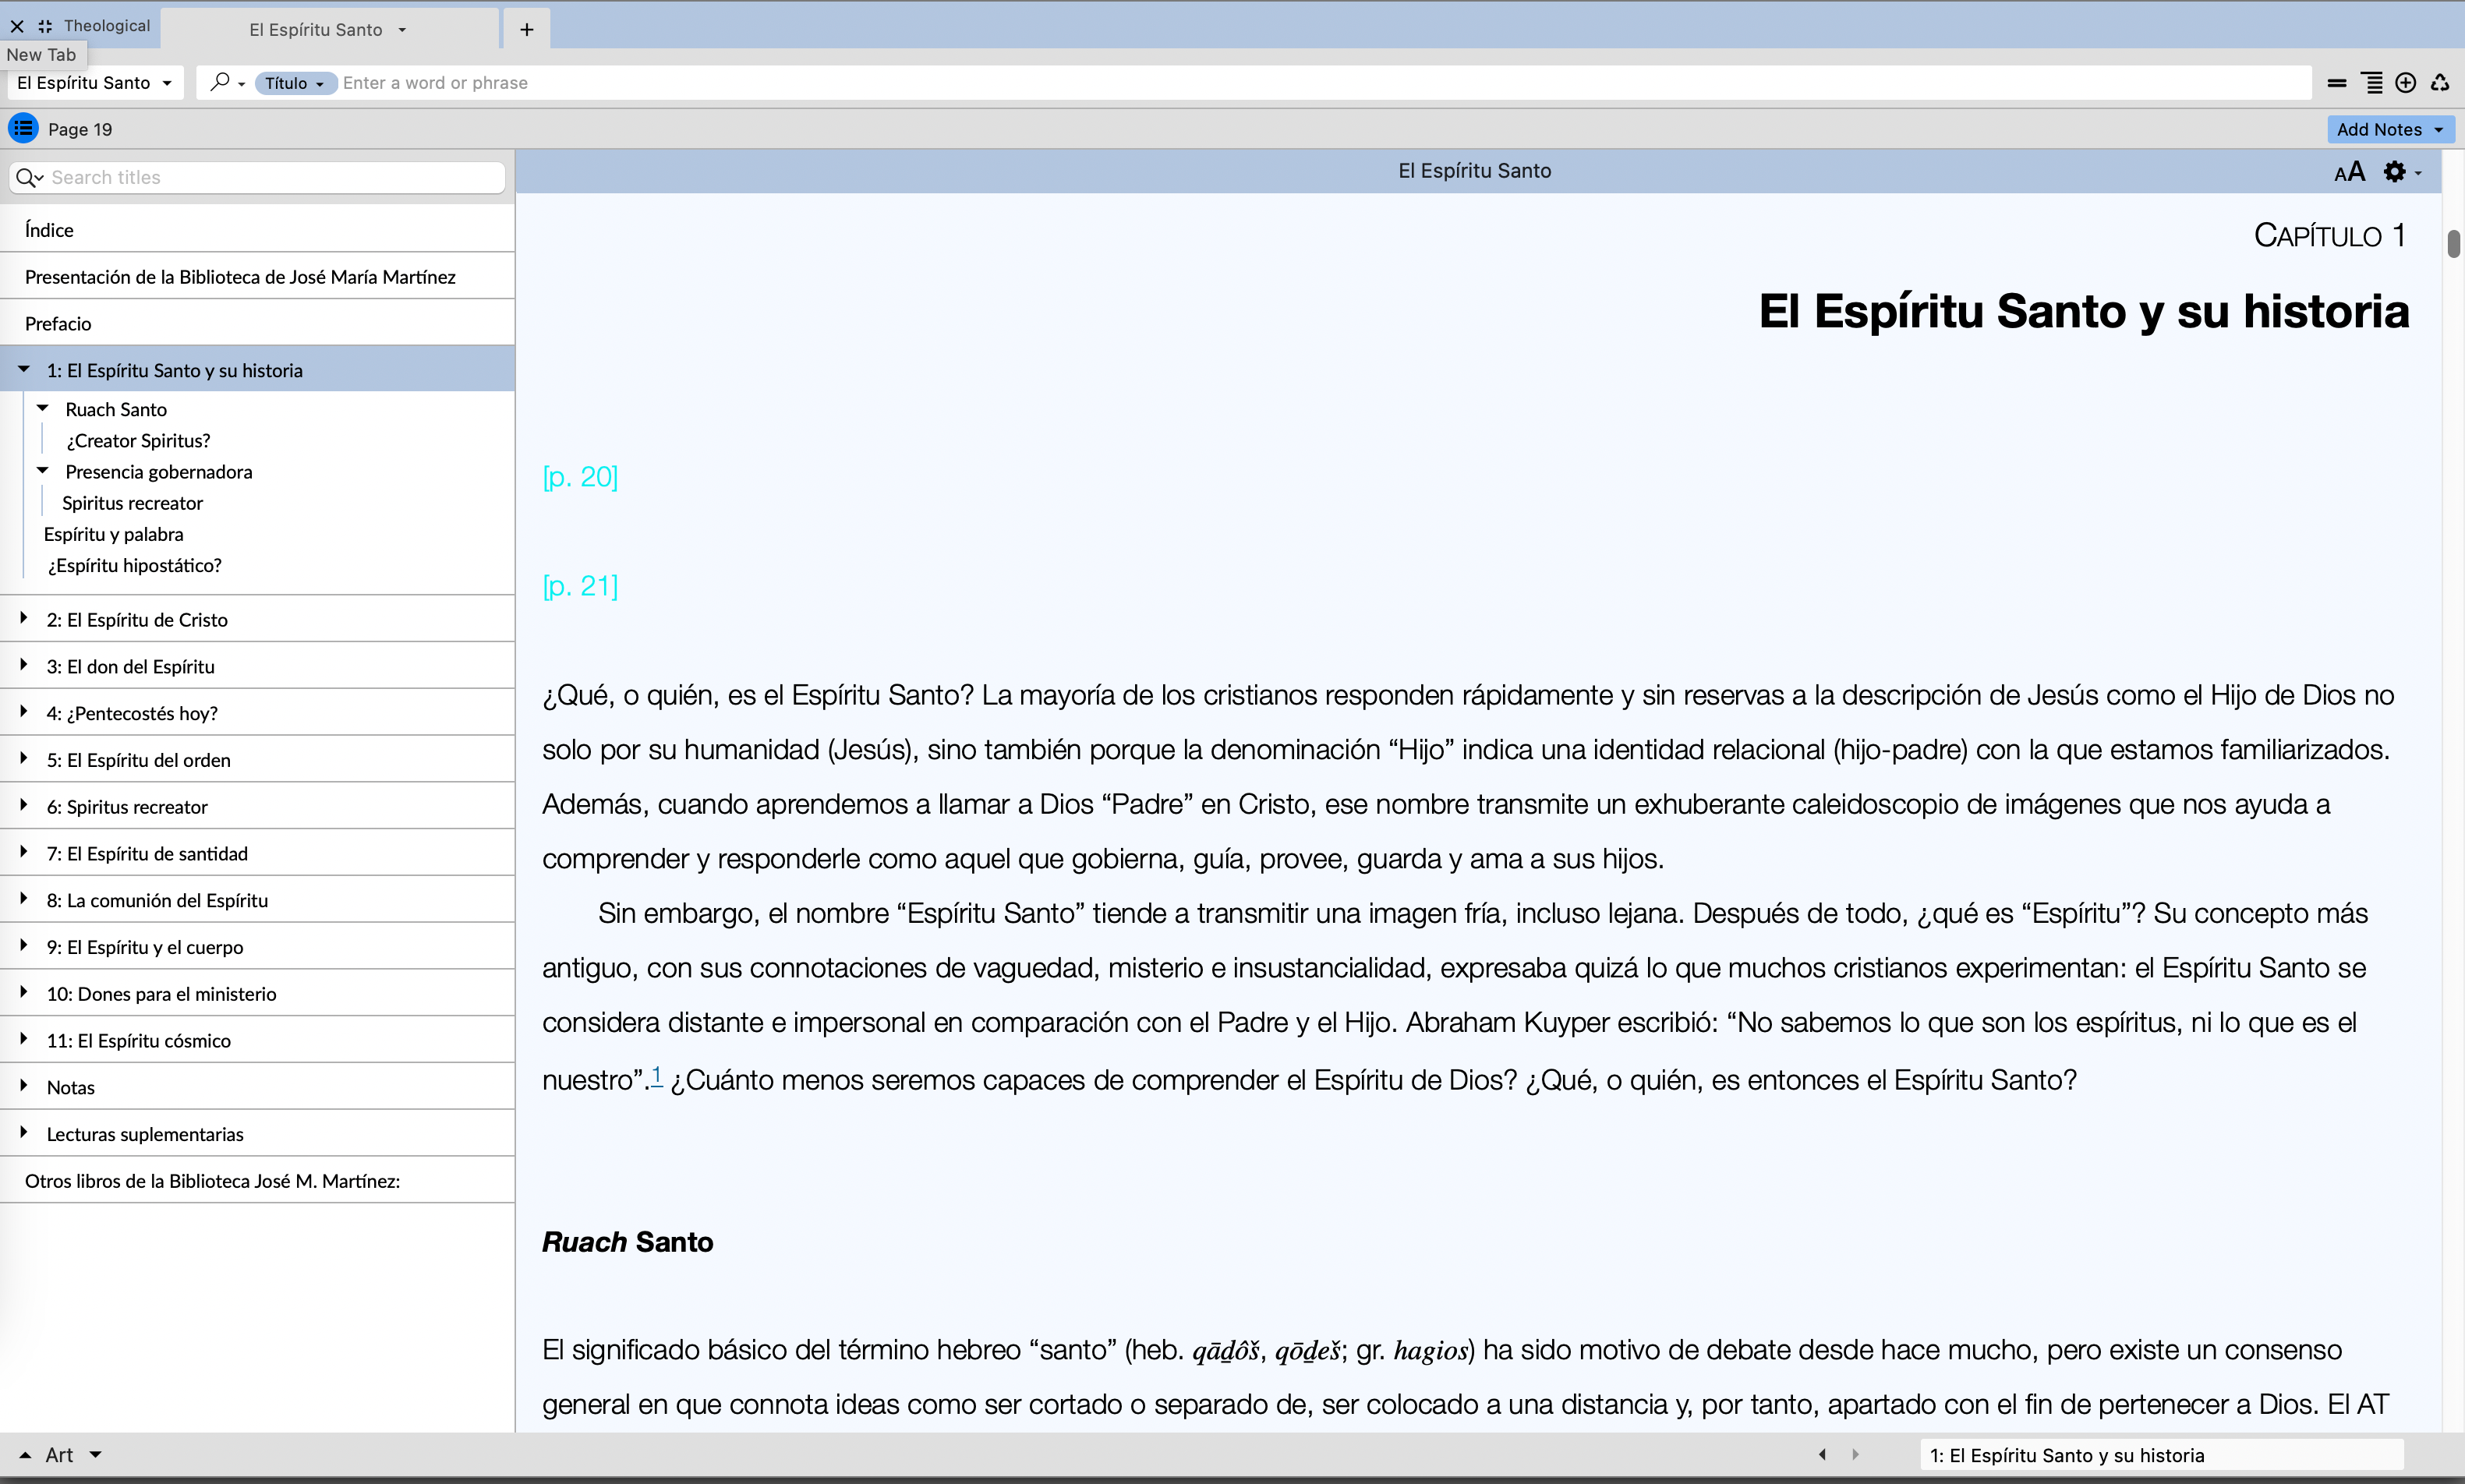Image resolution: width=2465 pixels, height=1484 pixels.
Task: Open the Add Notes dropdown button
Action: (2389, 129)
